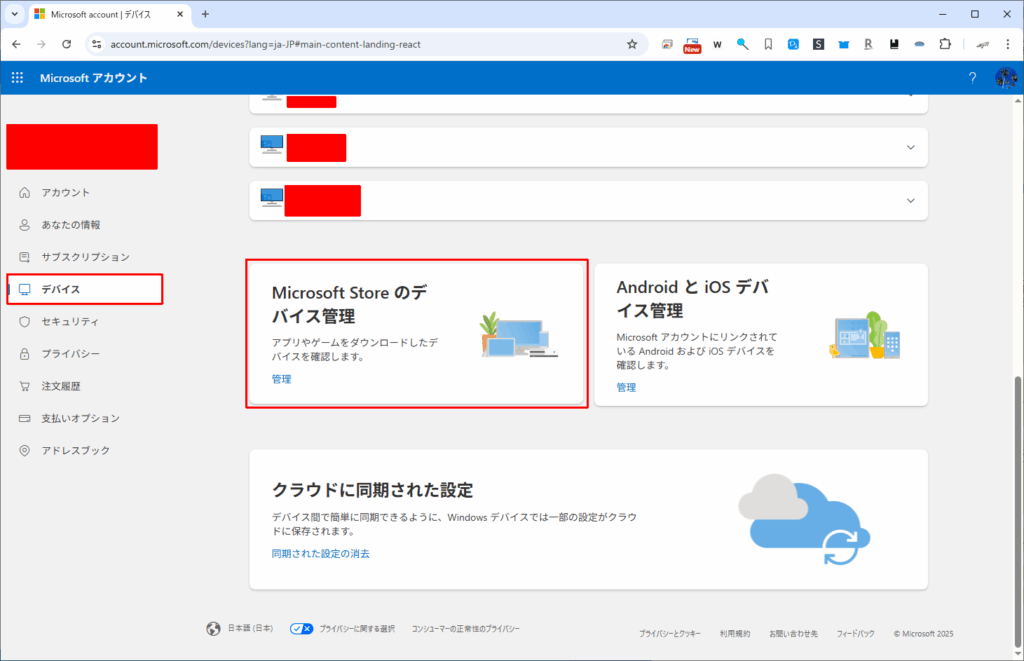Image resolution: width=1024 pixels, height=661 pixels.
Task: Open セキュリティ in the sidebar
Action: pos(70,321)
